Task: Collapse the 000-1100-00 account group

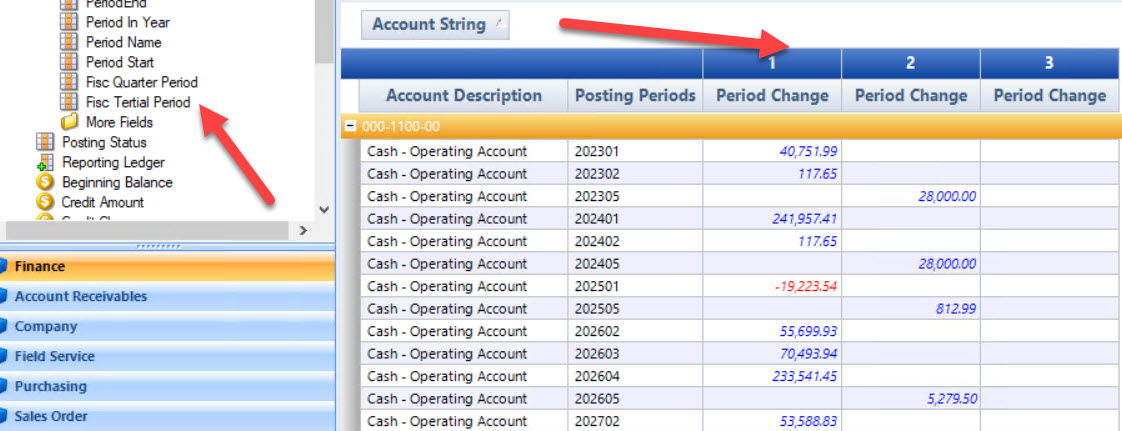Action: point(350,127)
